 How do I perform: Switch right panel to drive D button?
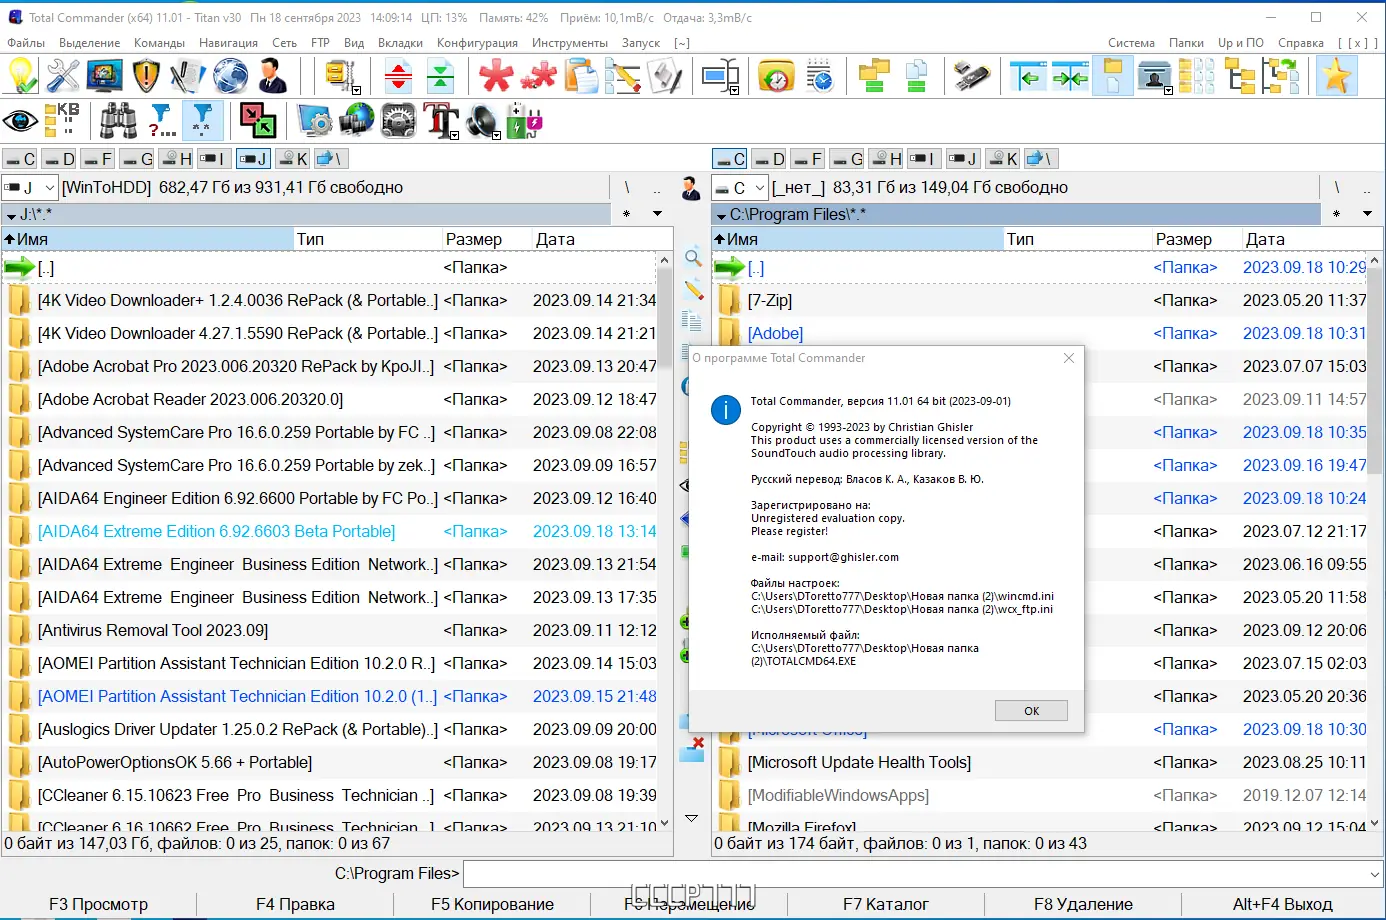pyautogui.click(x=769, y=159)
